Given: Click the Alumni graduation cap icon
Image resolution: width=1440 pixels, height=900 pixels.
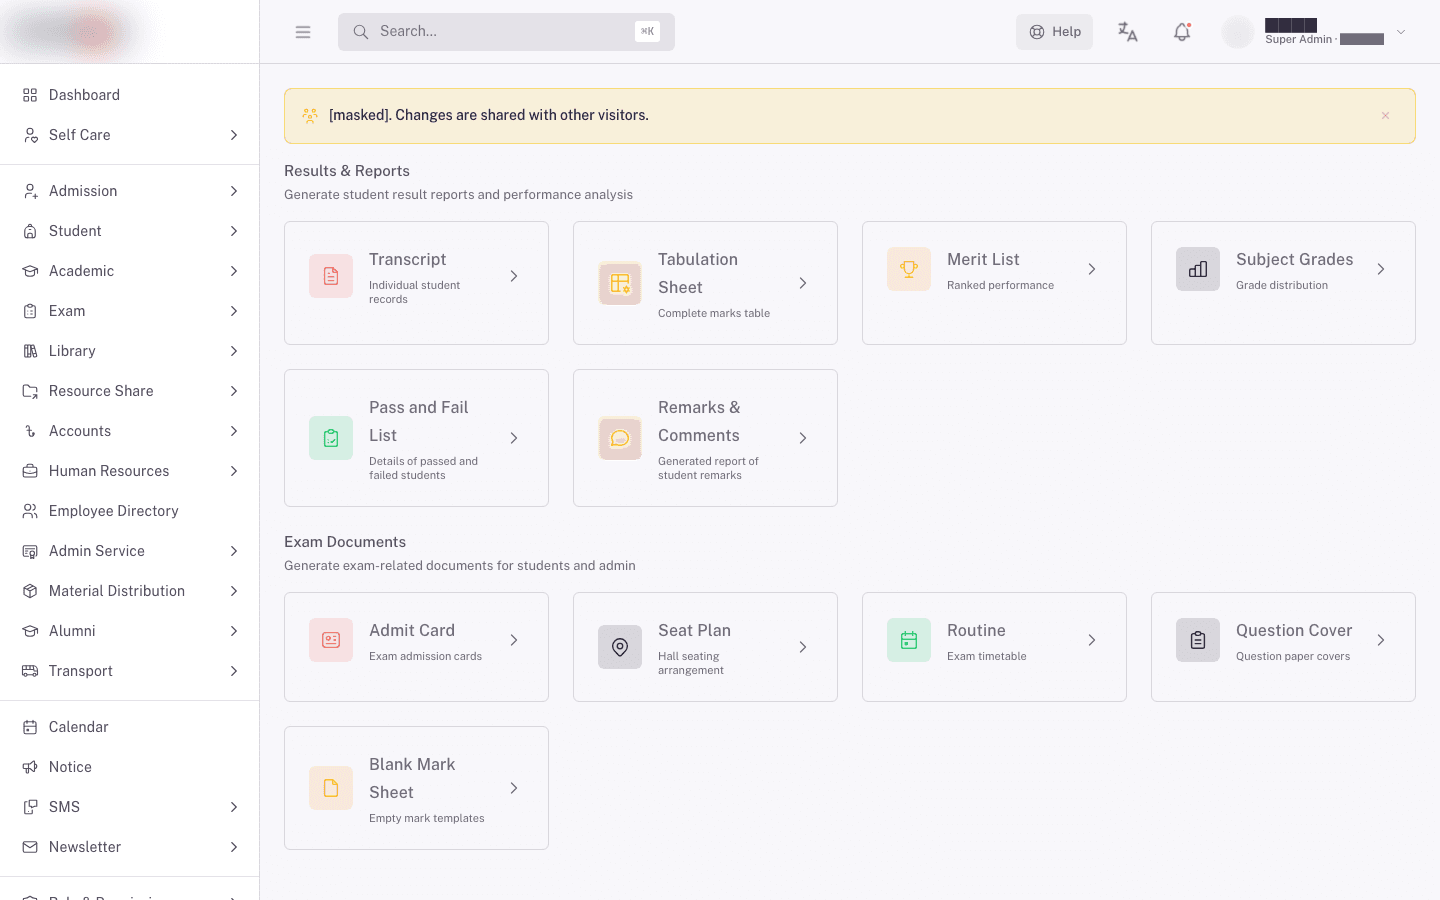Looking at the screenshot, I should click(30, 631).
